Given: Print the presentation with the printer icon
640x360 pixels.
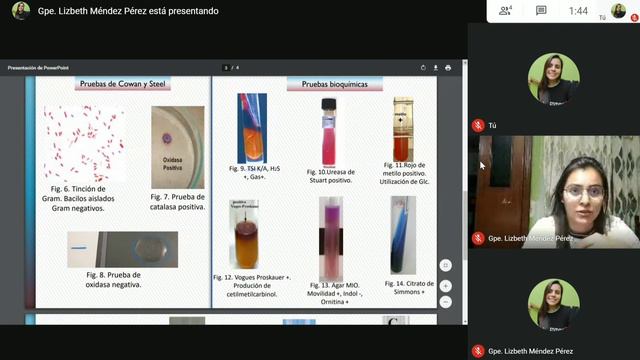Looking at the screenshot, I should pos(448,68).
